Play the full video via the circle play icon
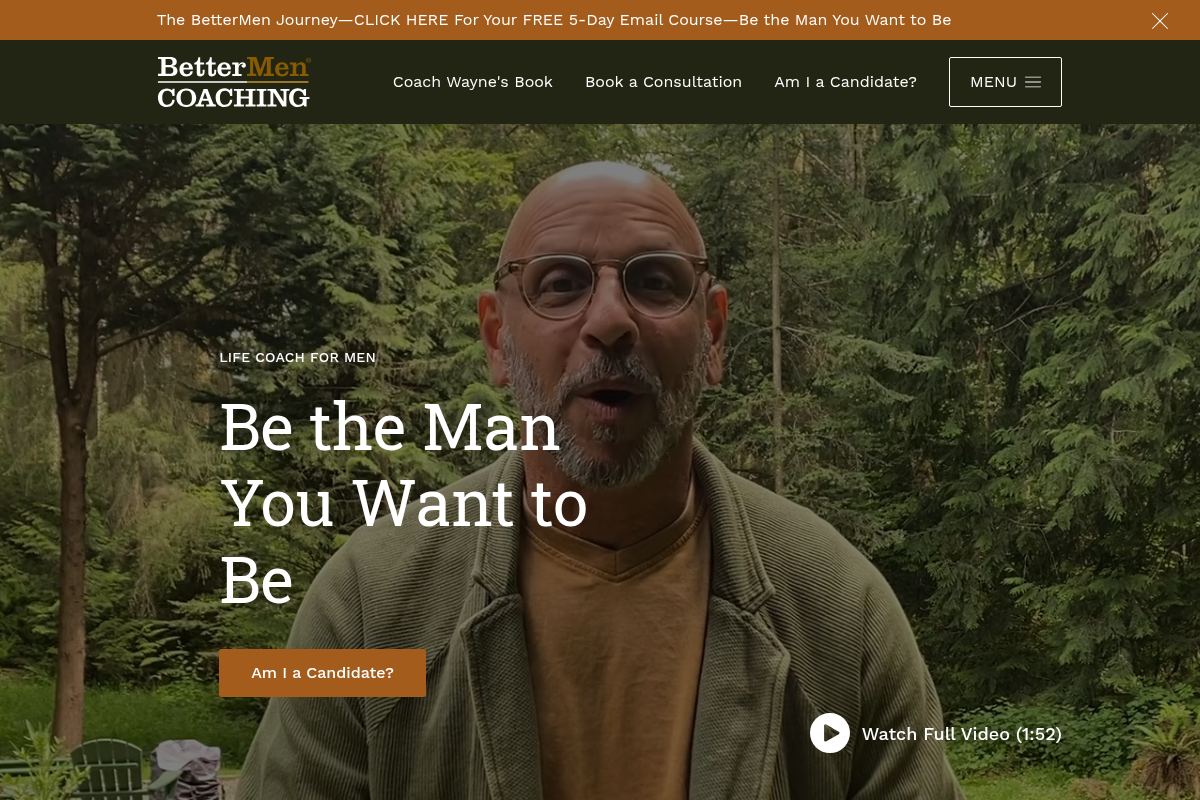 [830, 733]
